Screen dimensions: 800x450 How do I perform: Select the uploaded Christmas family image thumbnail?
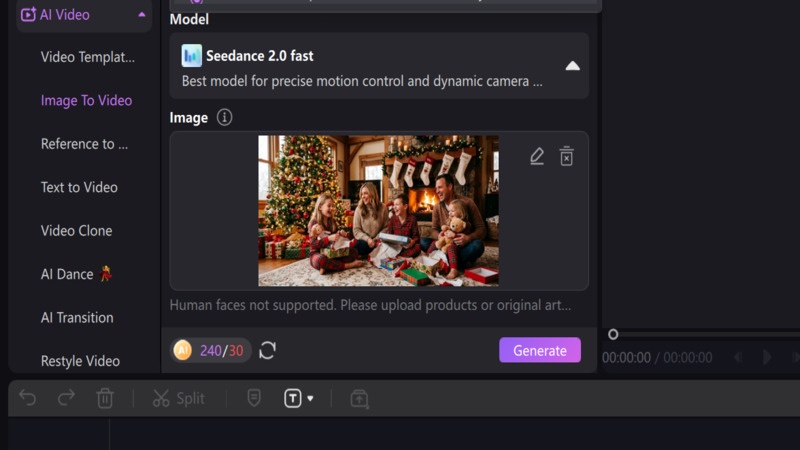point(378,210)
